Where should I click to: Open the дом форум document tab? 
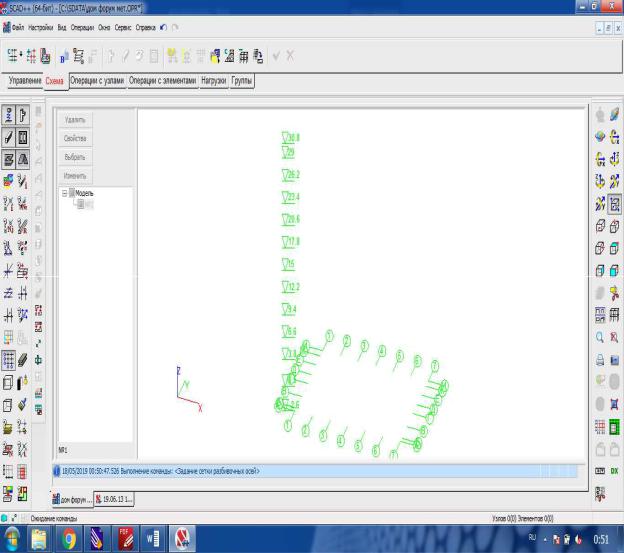(x=72, y=499)
